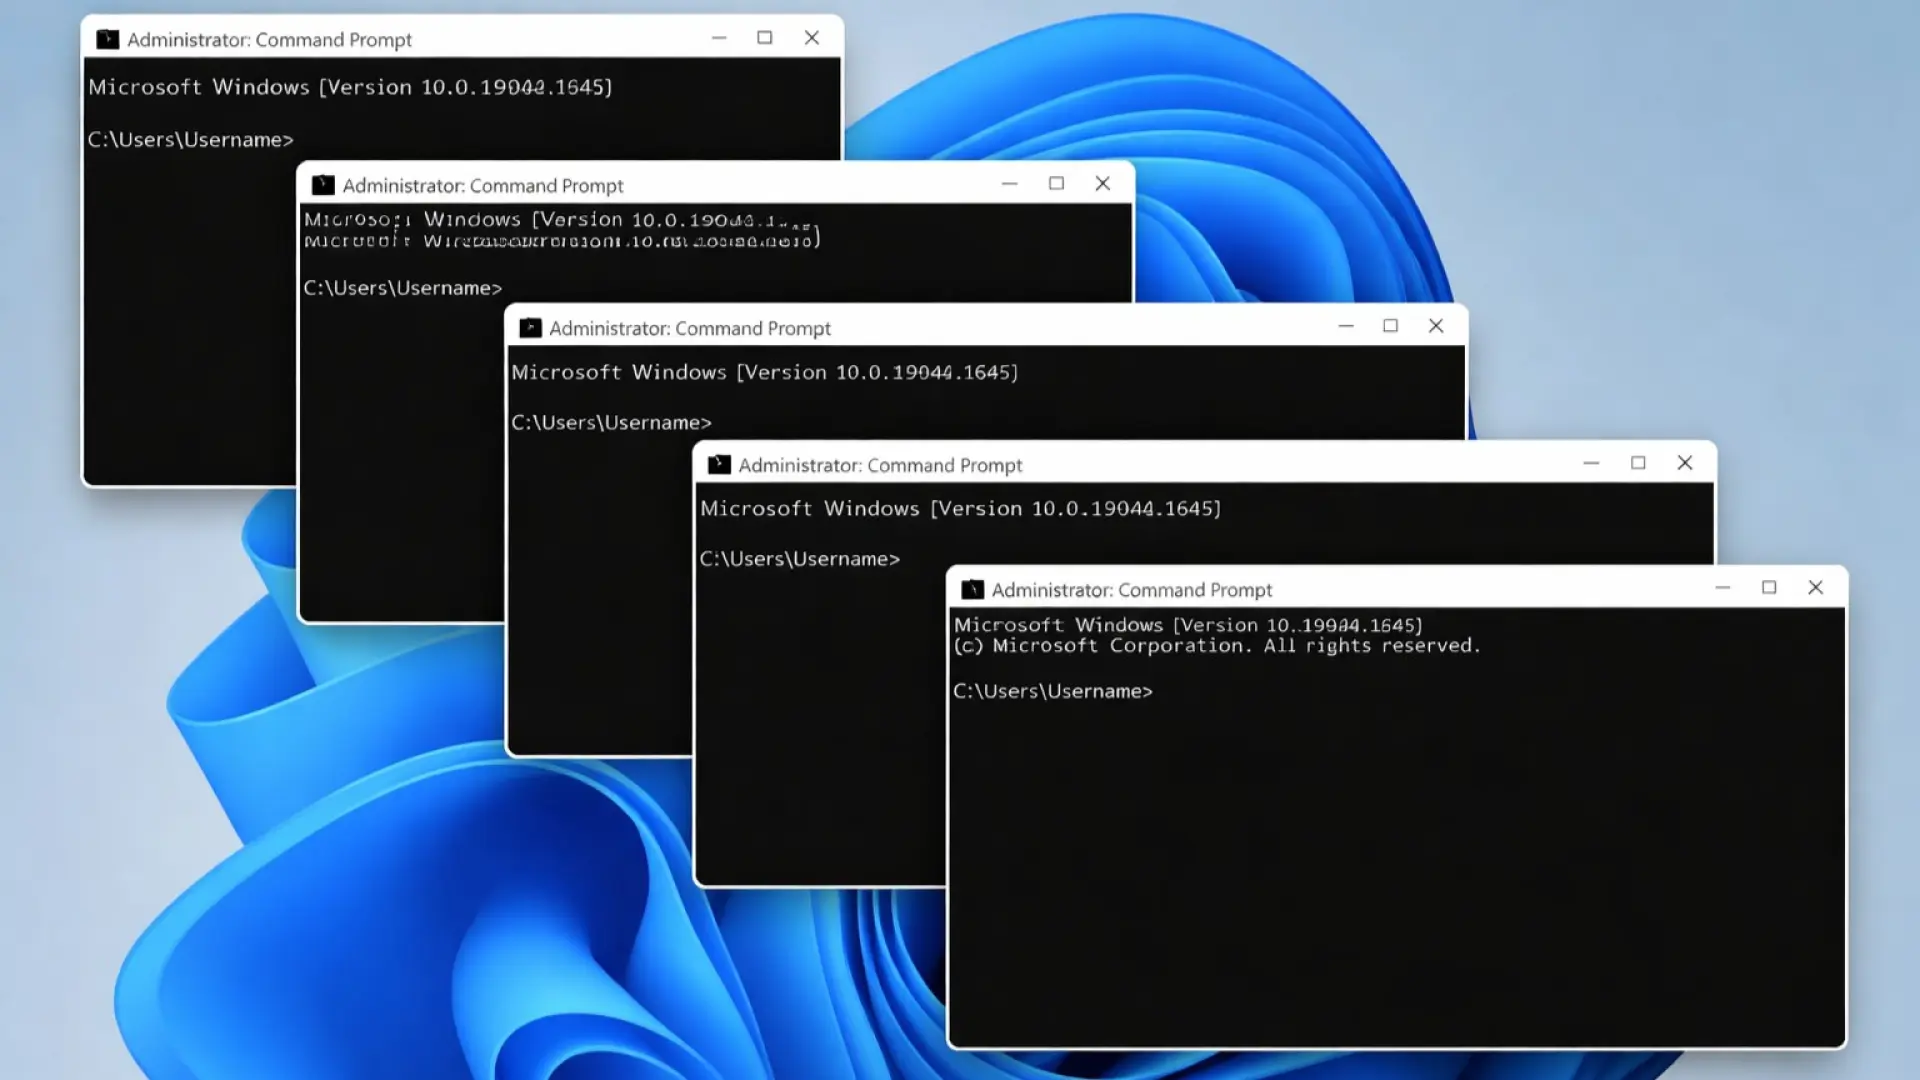Click the cmd icon of the middle Command Prompt window
This screenshot has width=1920, height=1080.
coord(530,328)
